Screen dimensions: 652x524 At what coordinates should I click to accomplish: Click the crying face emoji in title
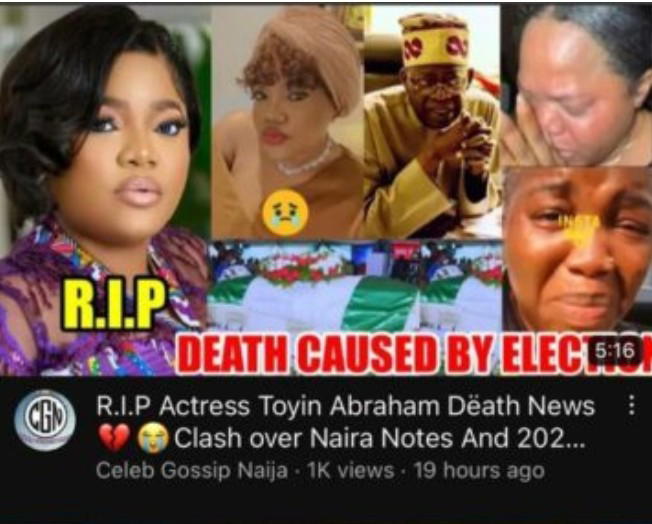pyautogui.click(x=153, y=438)
